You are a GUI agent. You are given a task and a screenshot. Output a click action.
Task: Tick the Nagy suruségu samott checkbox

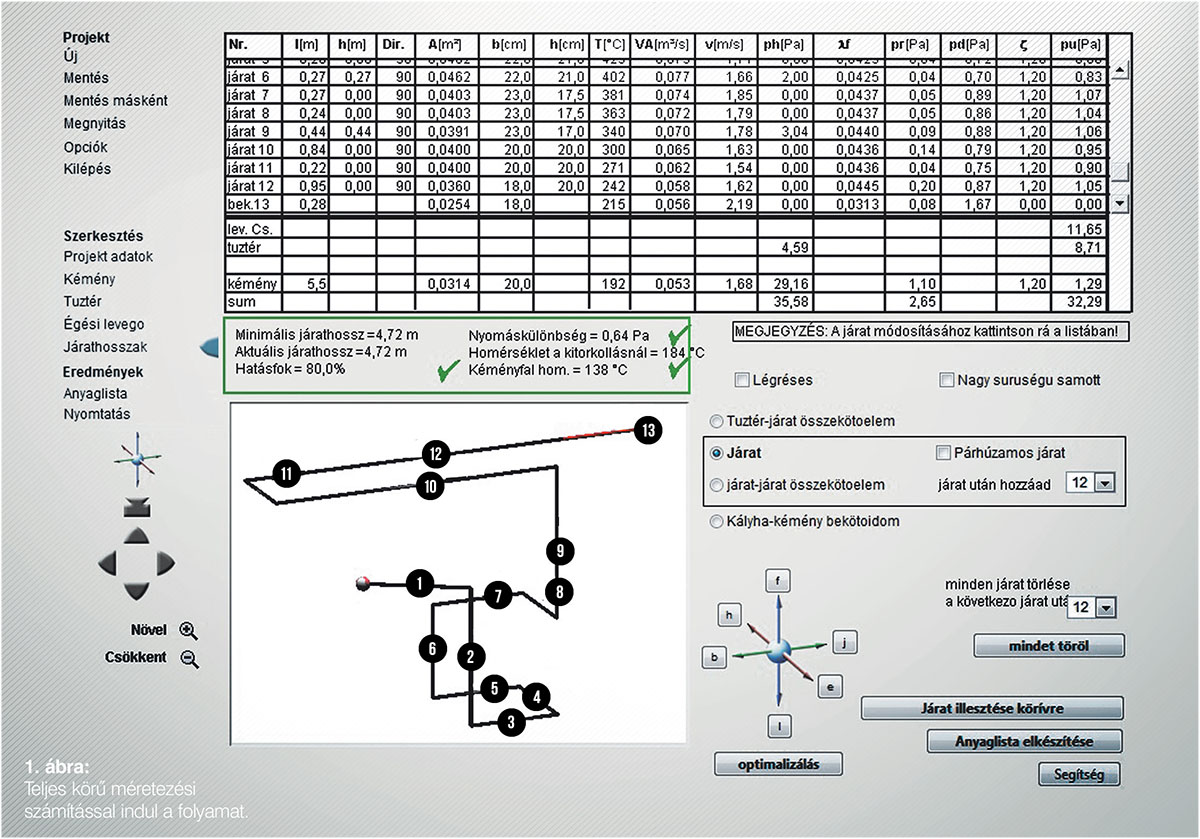click(x=946, y=380)
